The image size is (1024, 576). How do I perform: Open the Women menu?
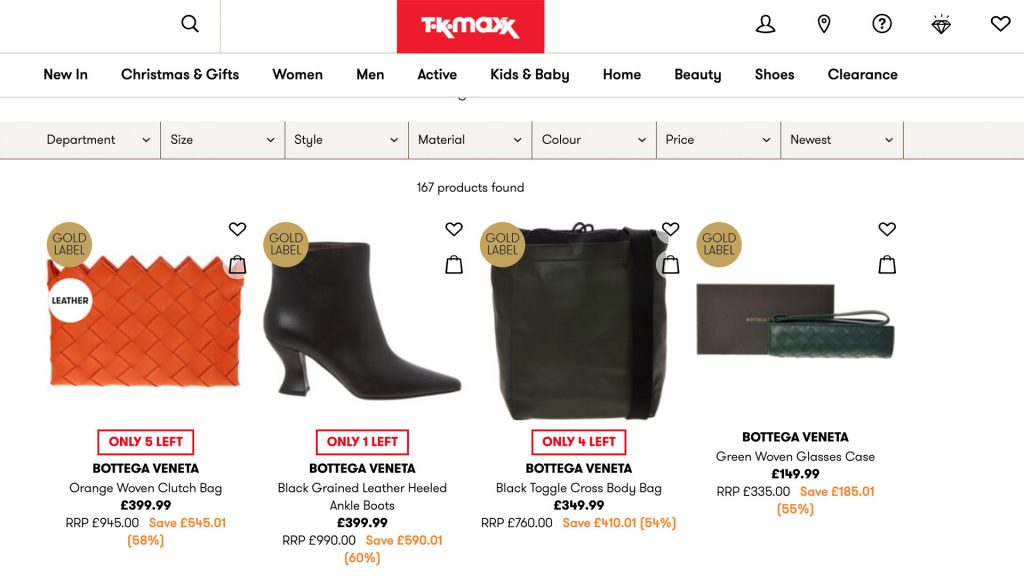[297, 74]
